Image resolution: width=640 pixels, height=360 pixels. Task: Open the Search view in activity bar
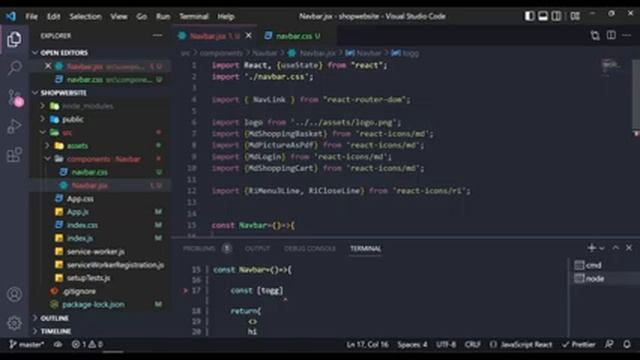(x=14, y=68)
